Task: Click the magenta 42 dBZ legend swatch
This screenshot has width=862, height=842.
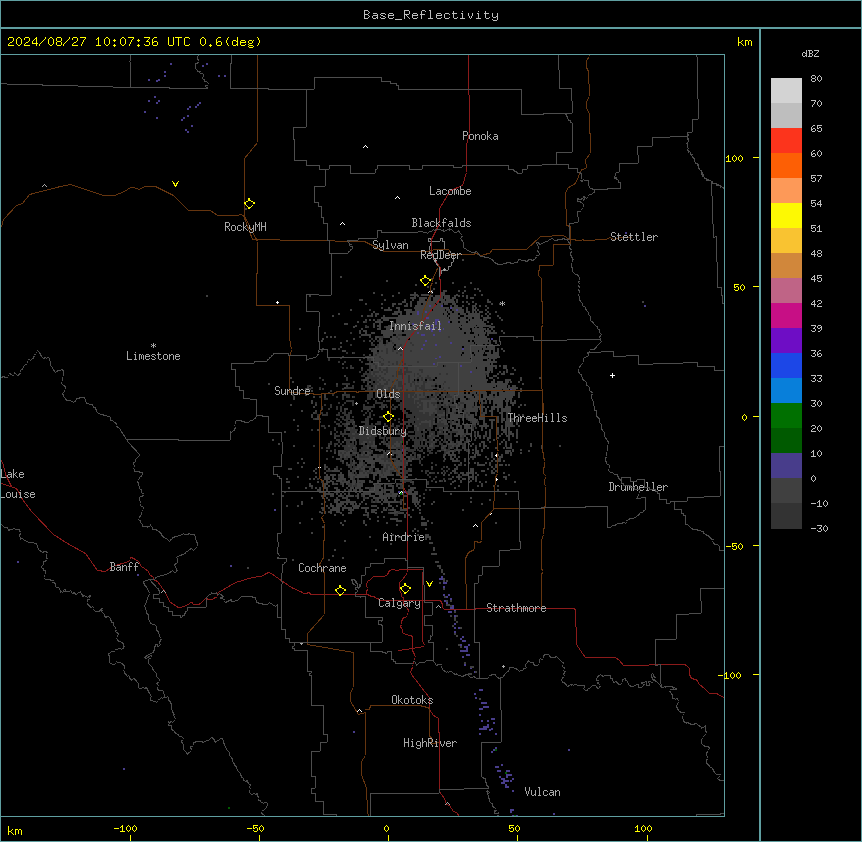Action: [x=786, y=315]
